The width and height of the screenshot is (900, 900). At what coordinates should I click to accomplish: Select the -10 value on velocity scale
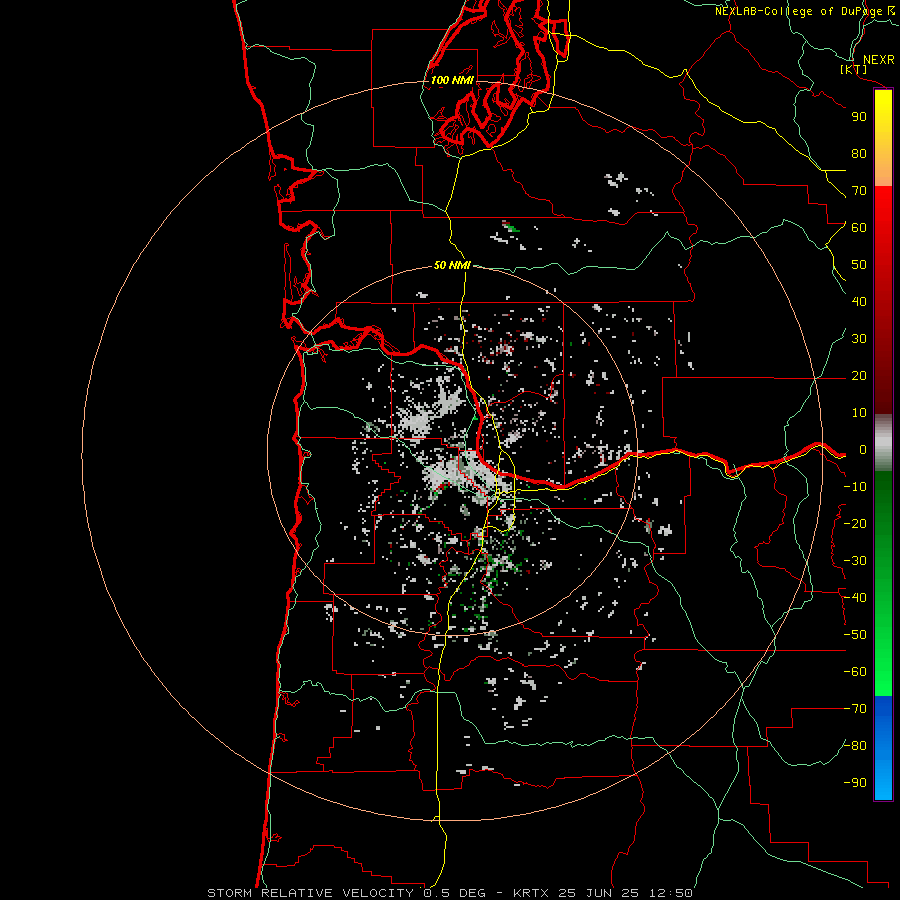855,487
